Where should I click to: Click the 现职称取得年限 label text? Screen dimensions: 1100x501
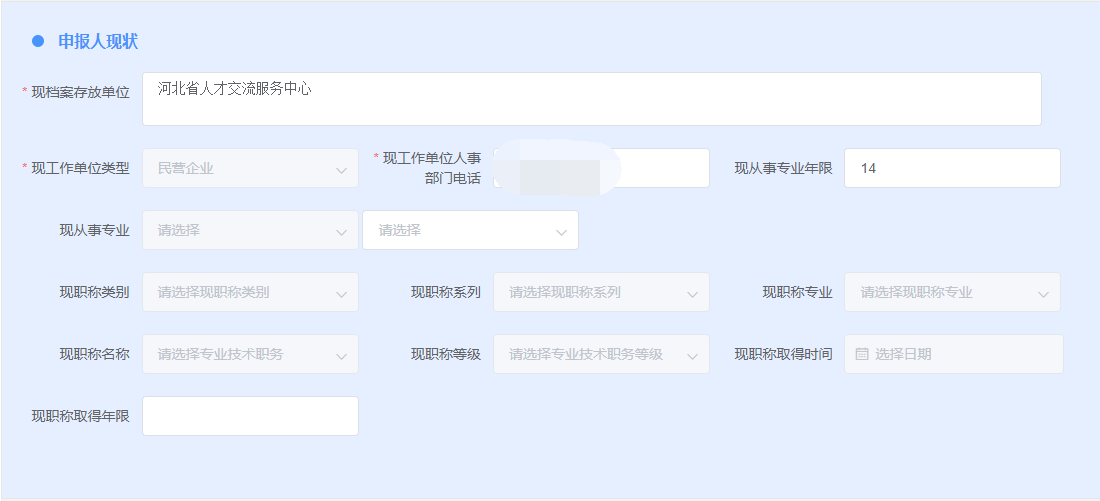[81, 416]
